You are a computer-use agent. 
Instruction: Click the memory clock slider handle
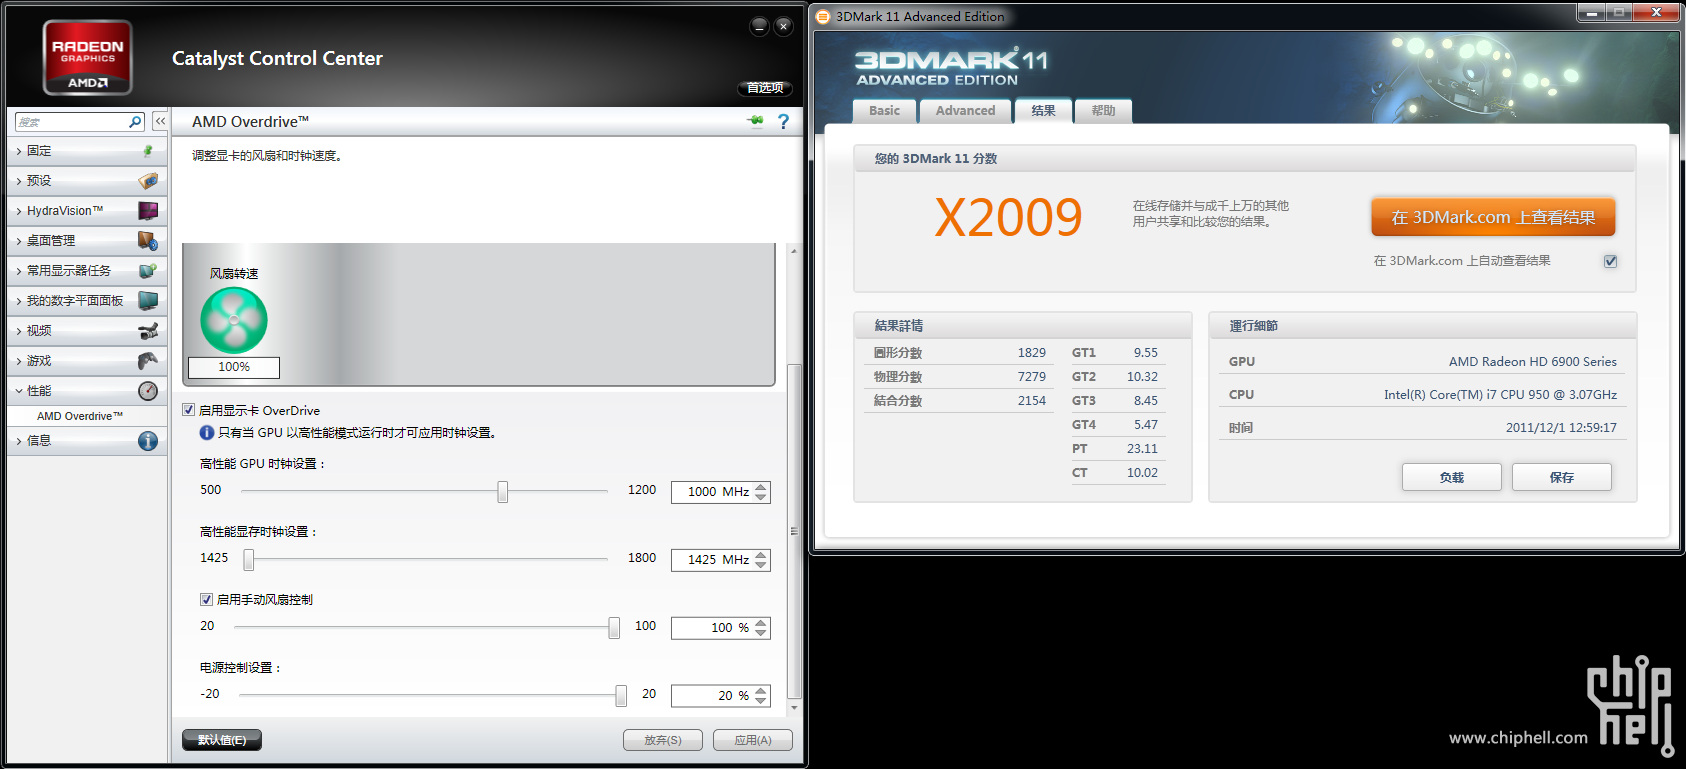point(249,559)
